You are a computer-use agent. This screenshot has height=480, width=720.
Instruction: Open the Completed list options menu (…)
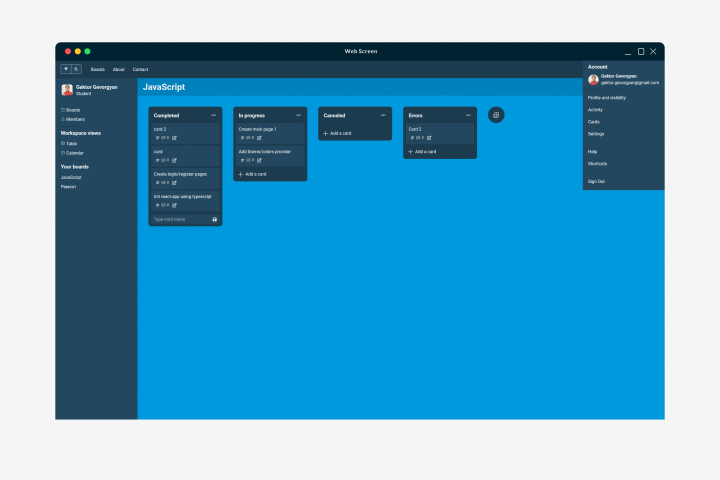(x=214, y=115)
